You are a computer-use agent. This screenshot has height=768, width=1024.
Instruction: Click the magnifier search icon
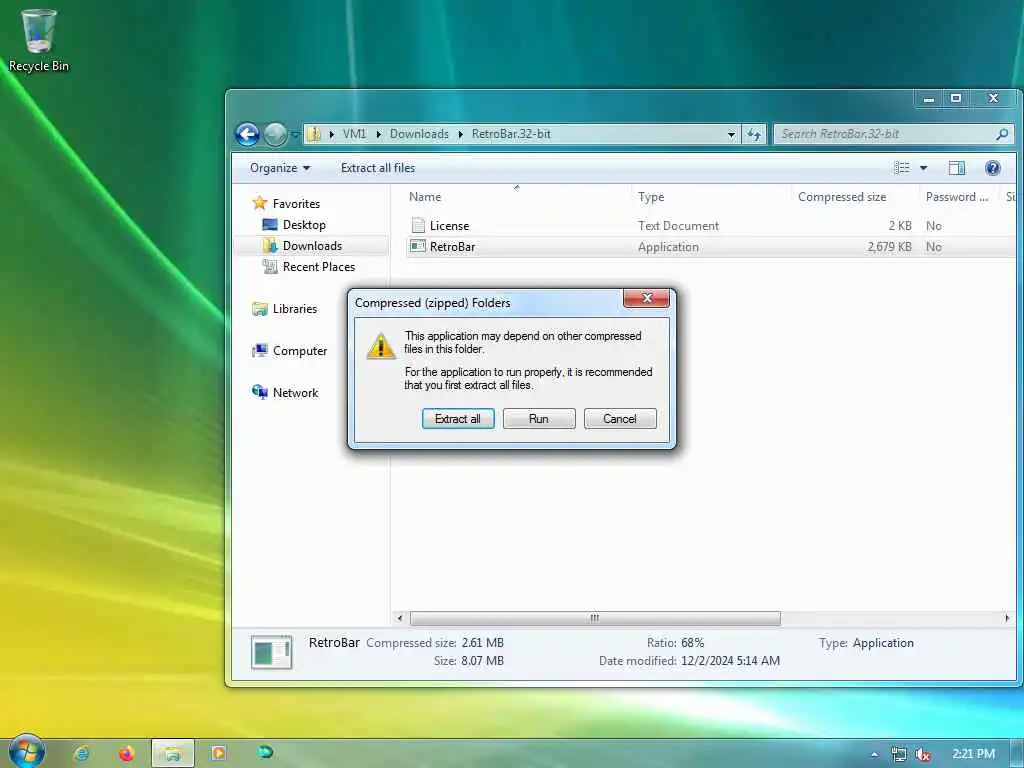pos(1002,134)
